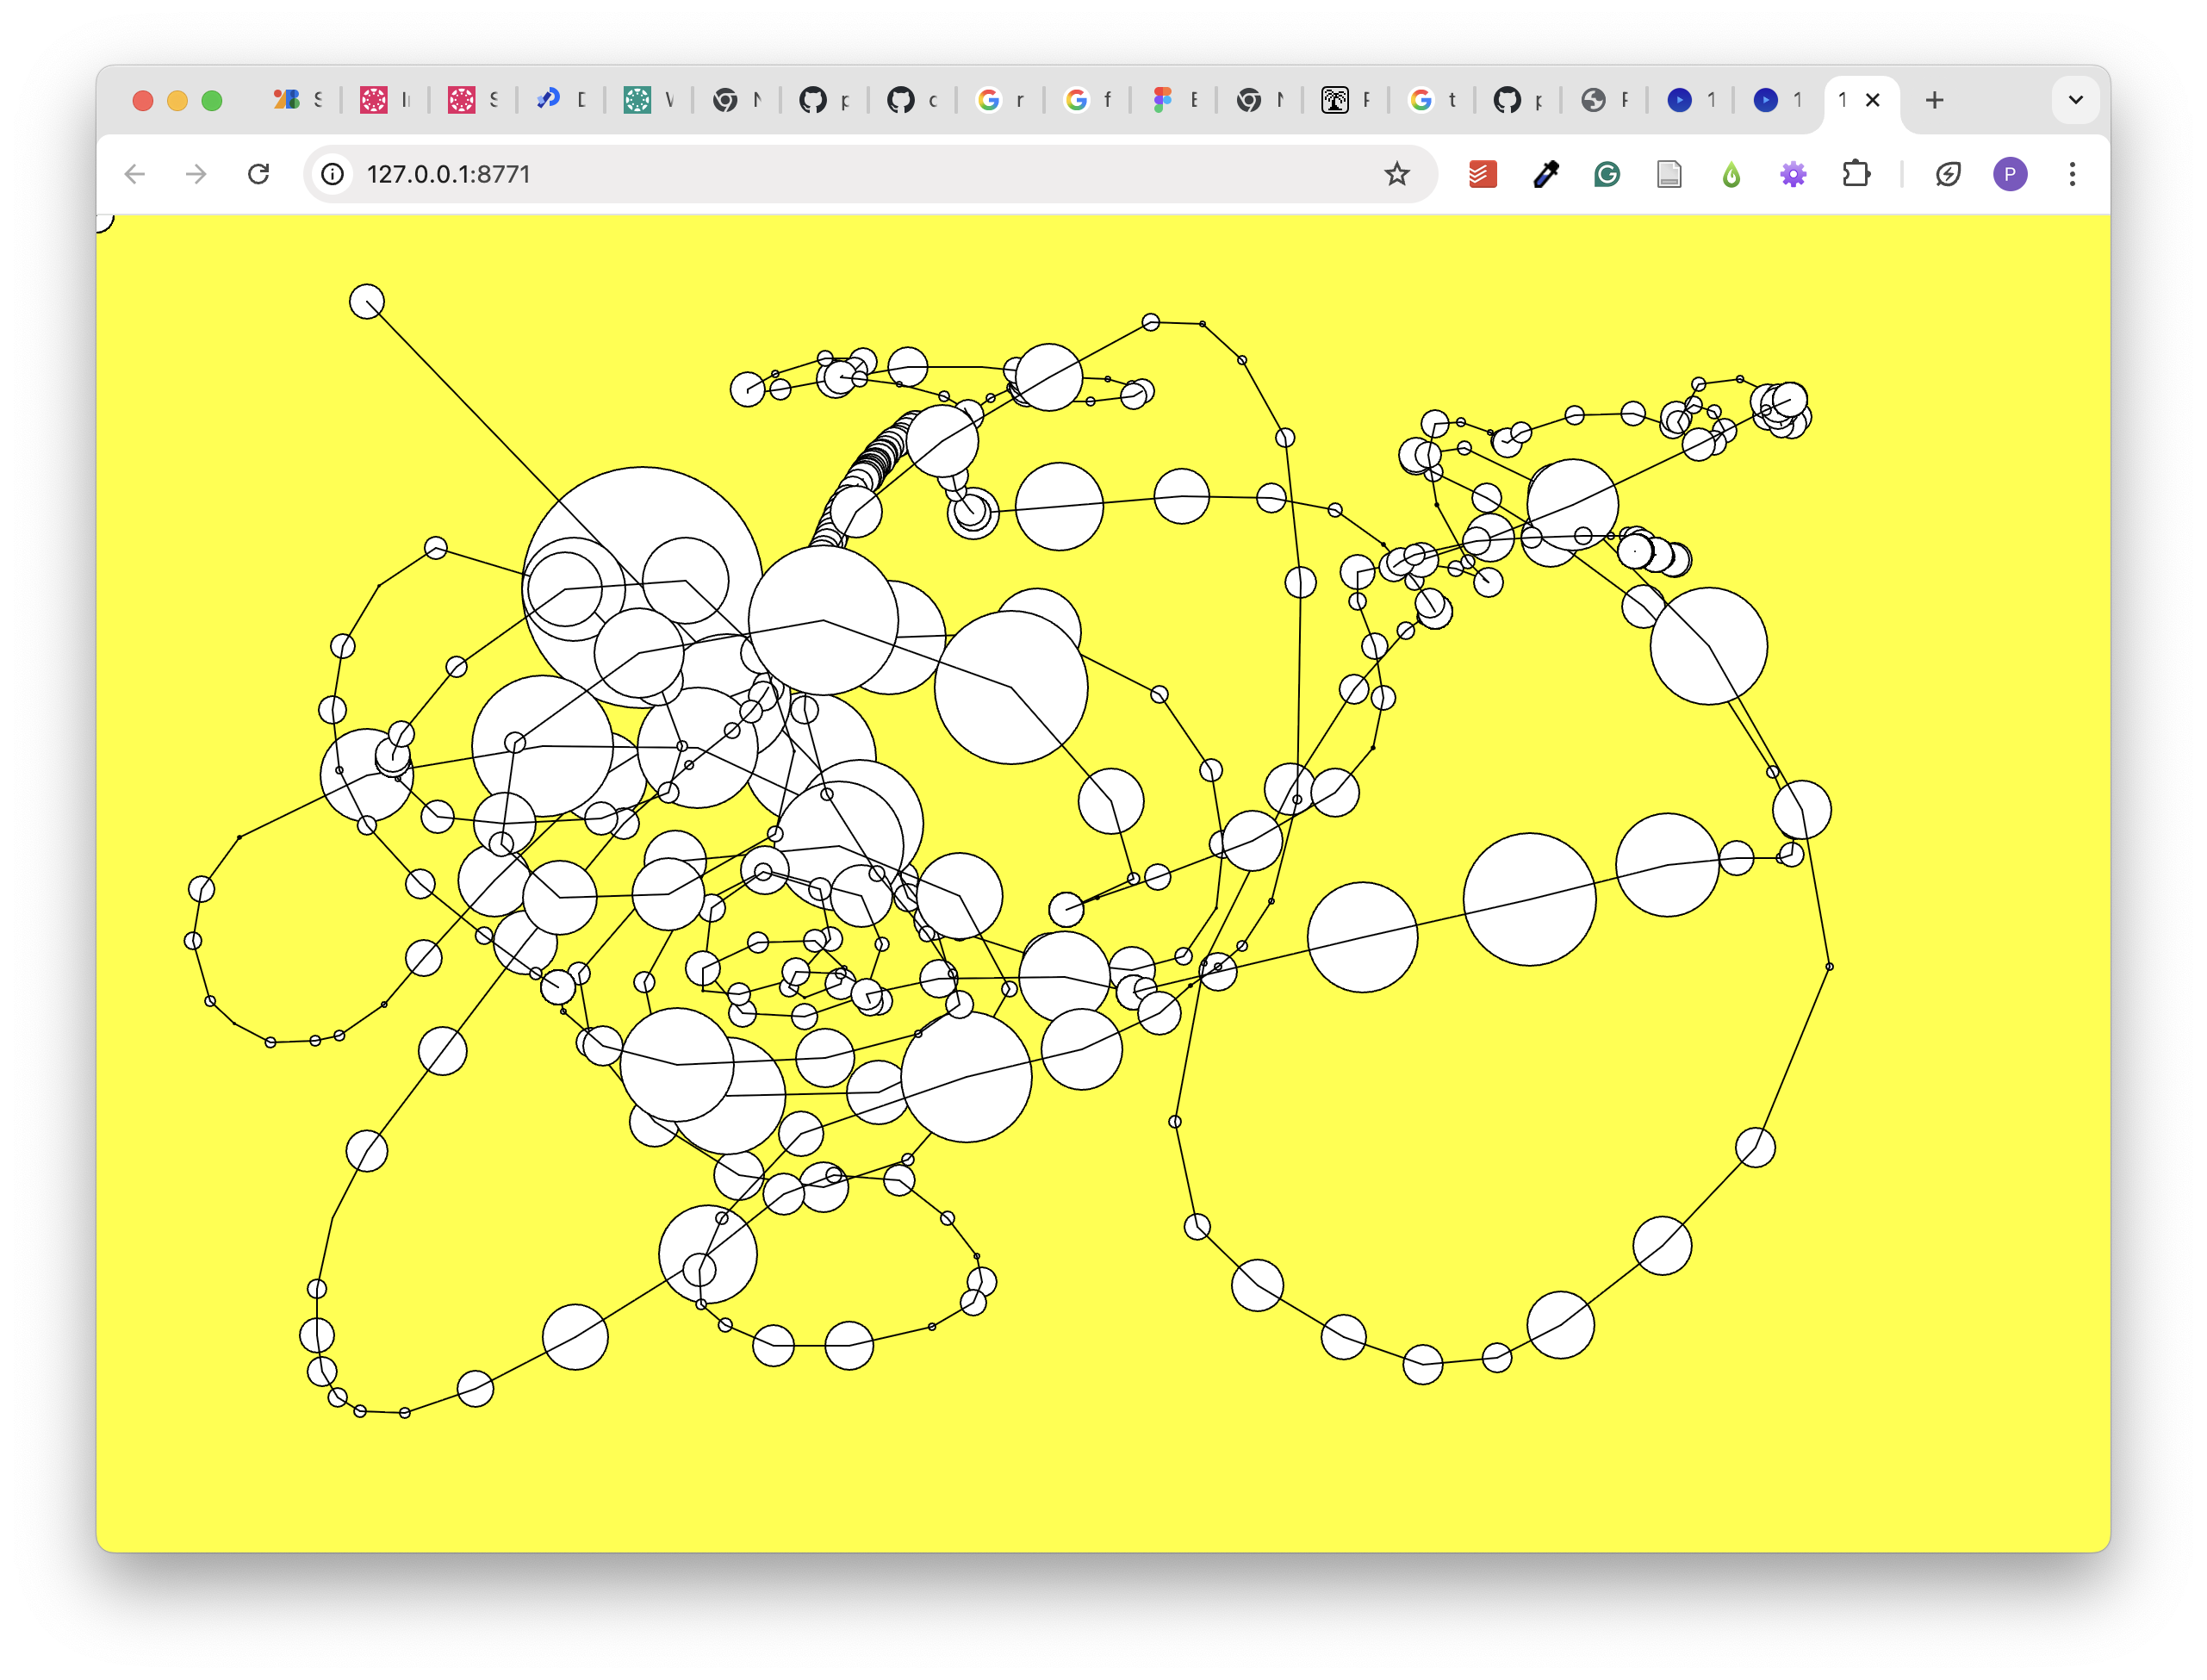
Task: Open the Grammarly extension
Action: coord(1607,174)
